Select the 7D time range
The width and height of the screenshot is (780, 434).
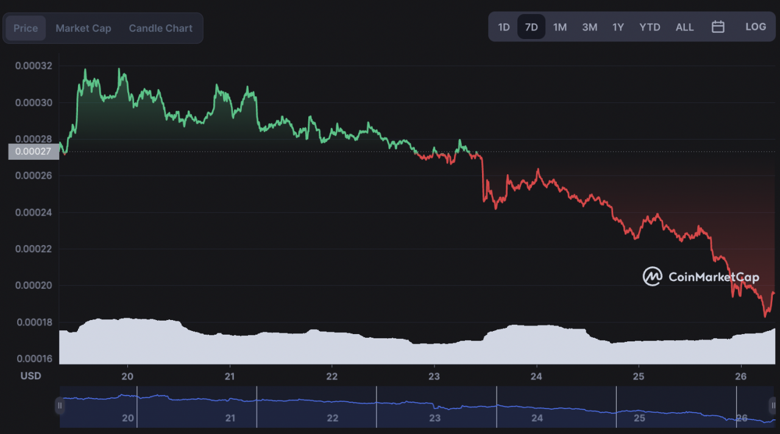[x=531, y=27]
